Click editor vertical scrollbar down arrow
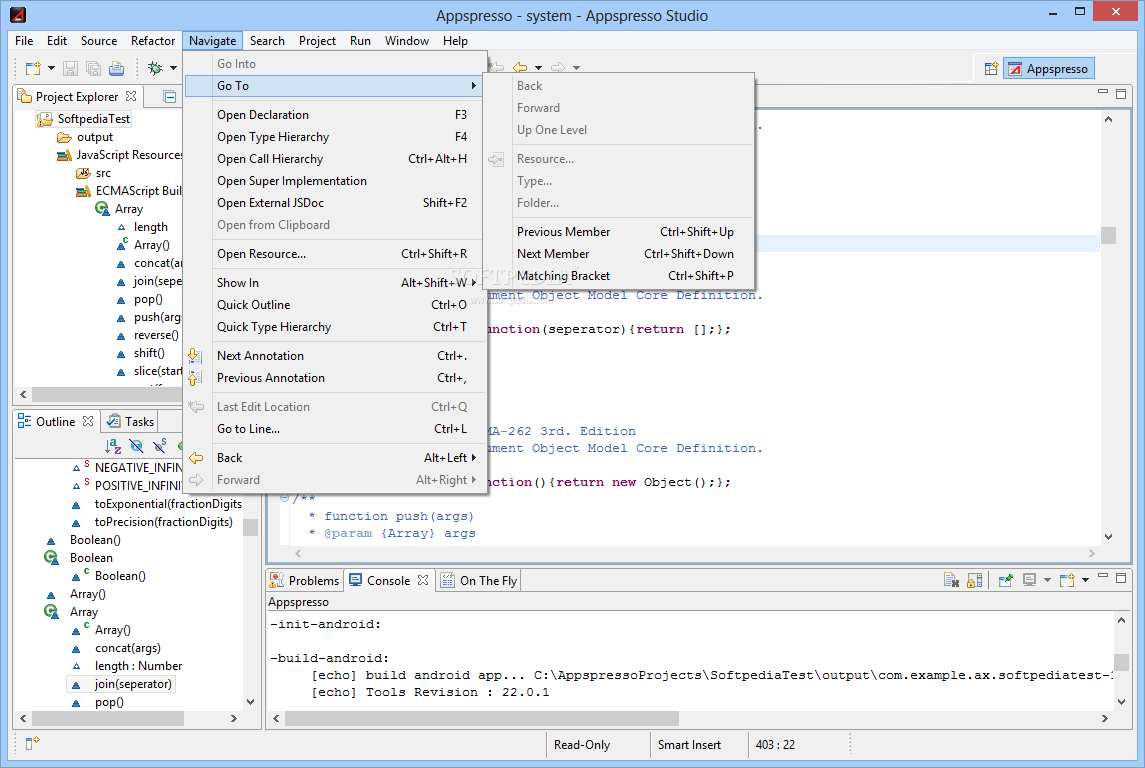The width and height of the screenshot is (1145, 768). point(1108,537)
